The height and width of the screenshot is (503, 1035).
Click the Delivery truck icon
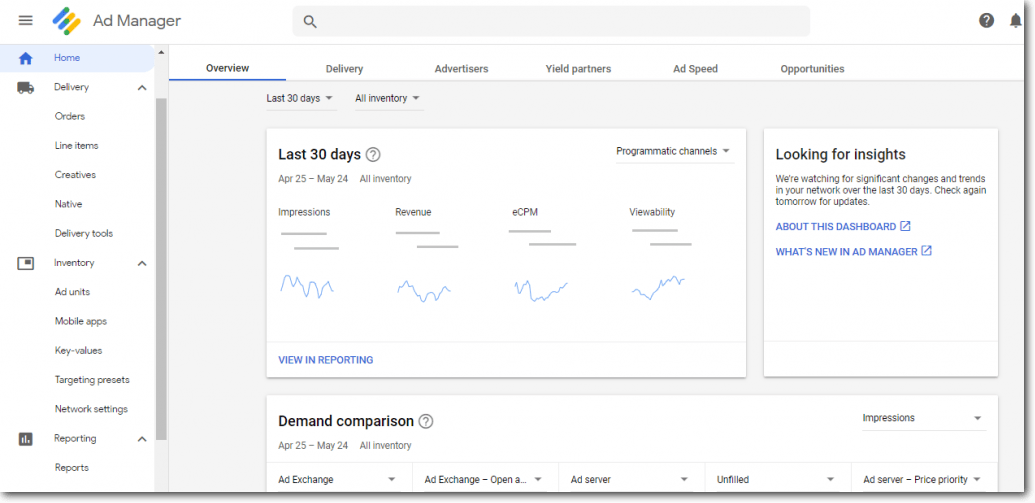(26, 88)
